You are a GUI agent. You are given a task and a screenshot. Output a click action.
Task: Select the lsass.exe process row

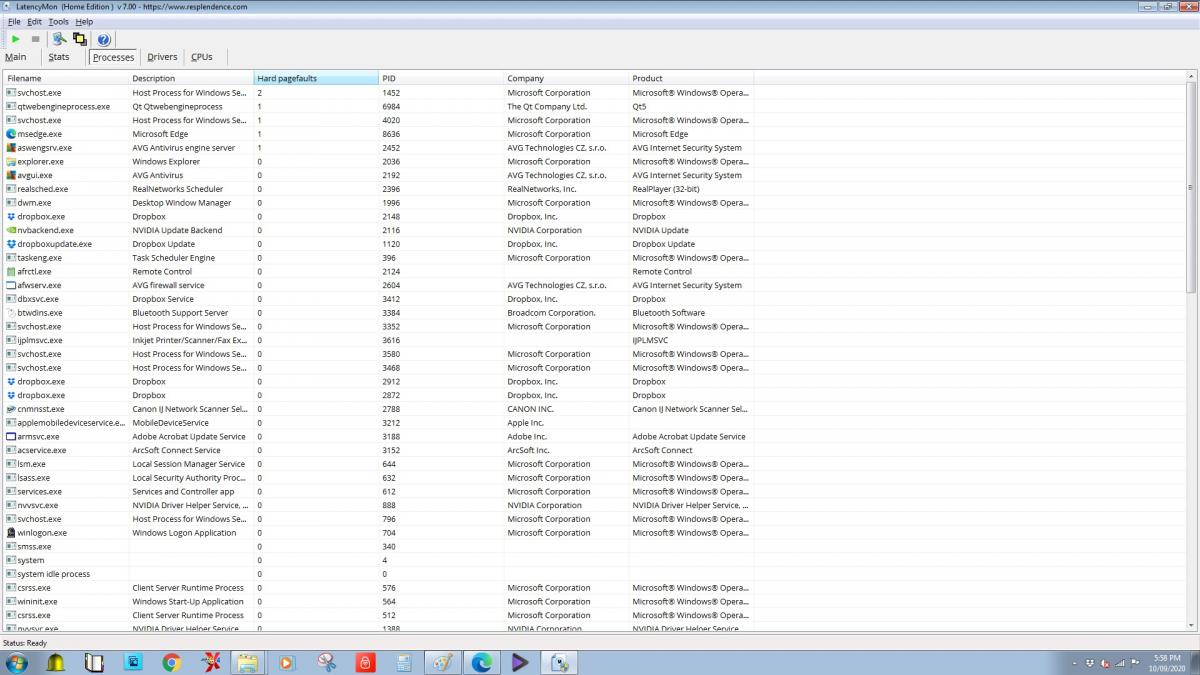coord(379,478)
